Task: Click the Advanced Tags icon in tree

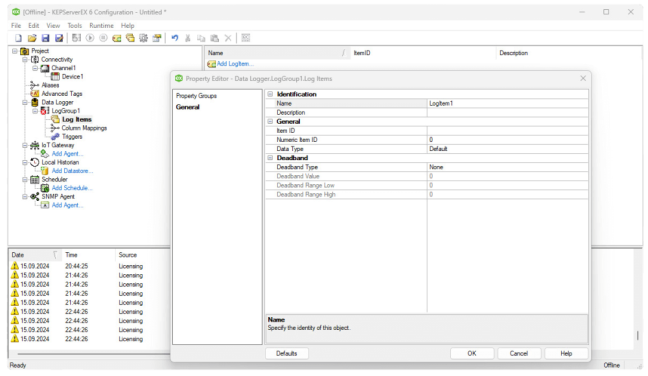Action: click(x=35, y=94)
